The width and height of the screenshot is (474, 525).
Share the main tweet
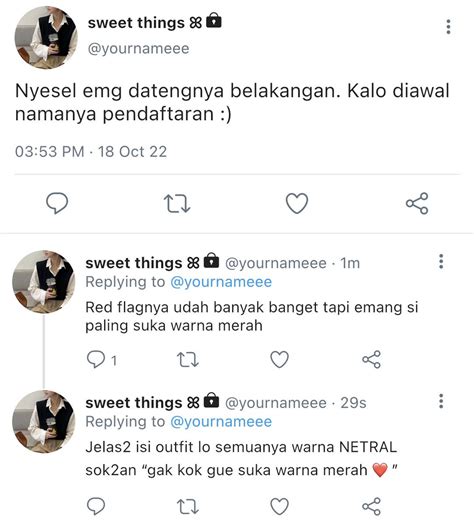tap(417, 203)
